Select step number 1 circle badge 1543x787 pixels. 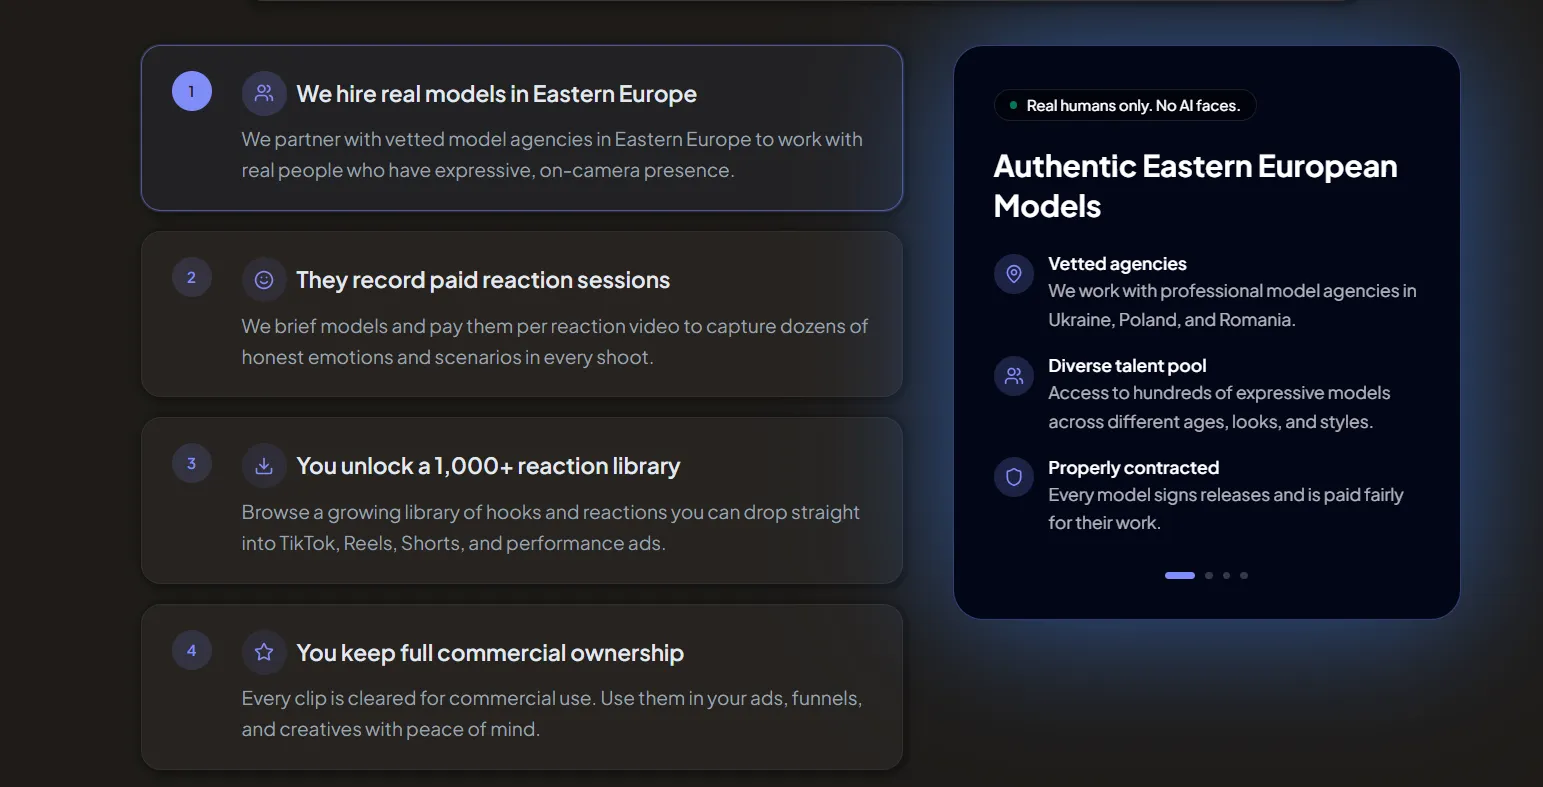[192, 91]
